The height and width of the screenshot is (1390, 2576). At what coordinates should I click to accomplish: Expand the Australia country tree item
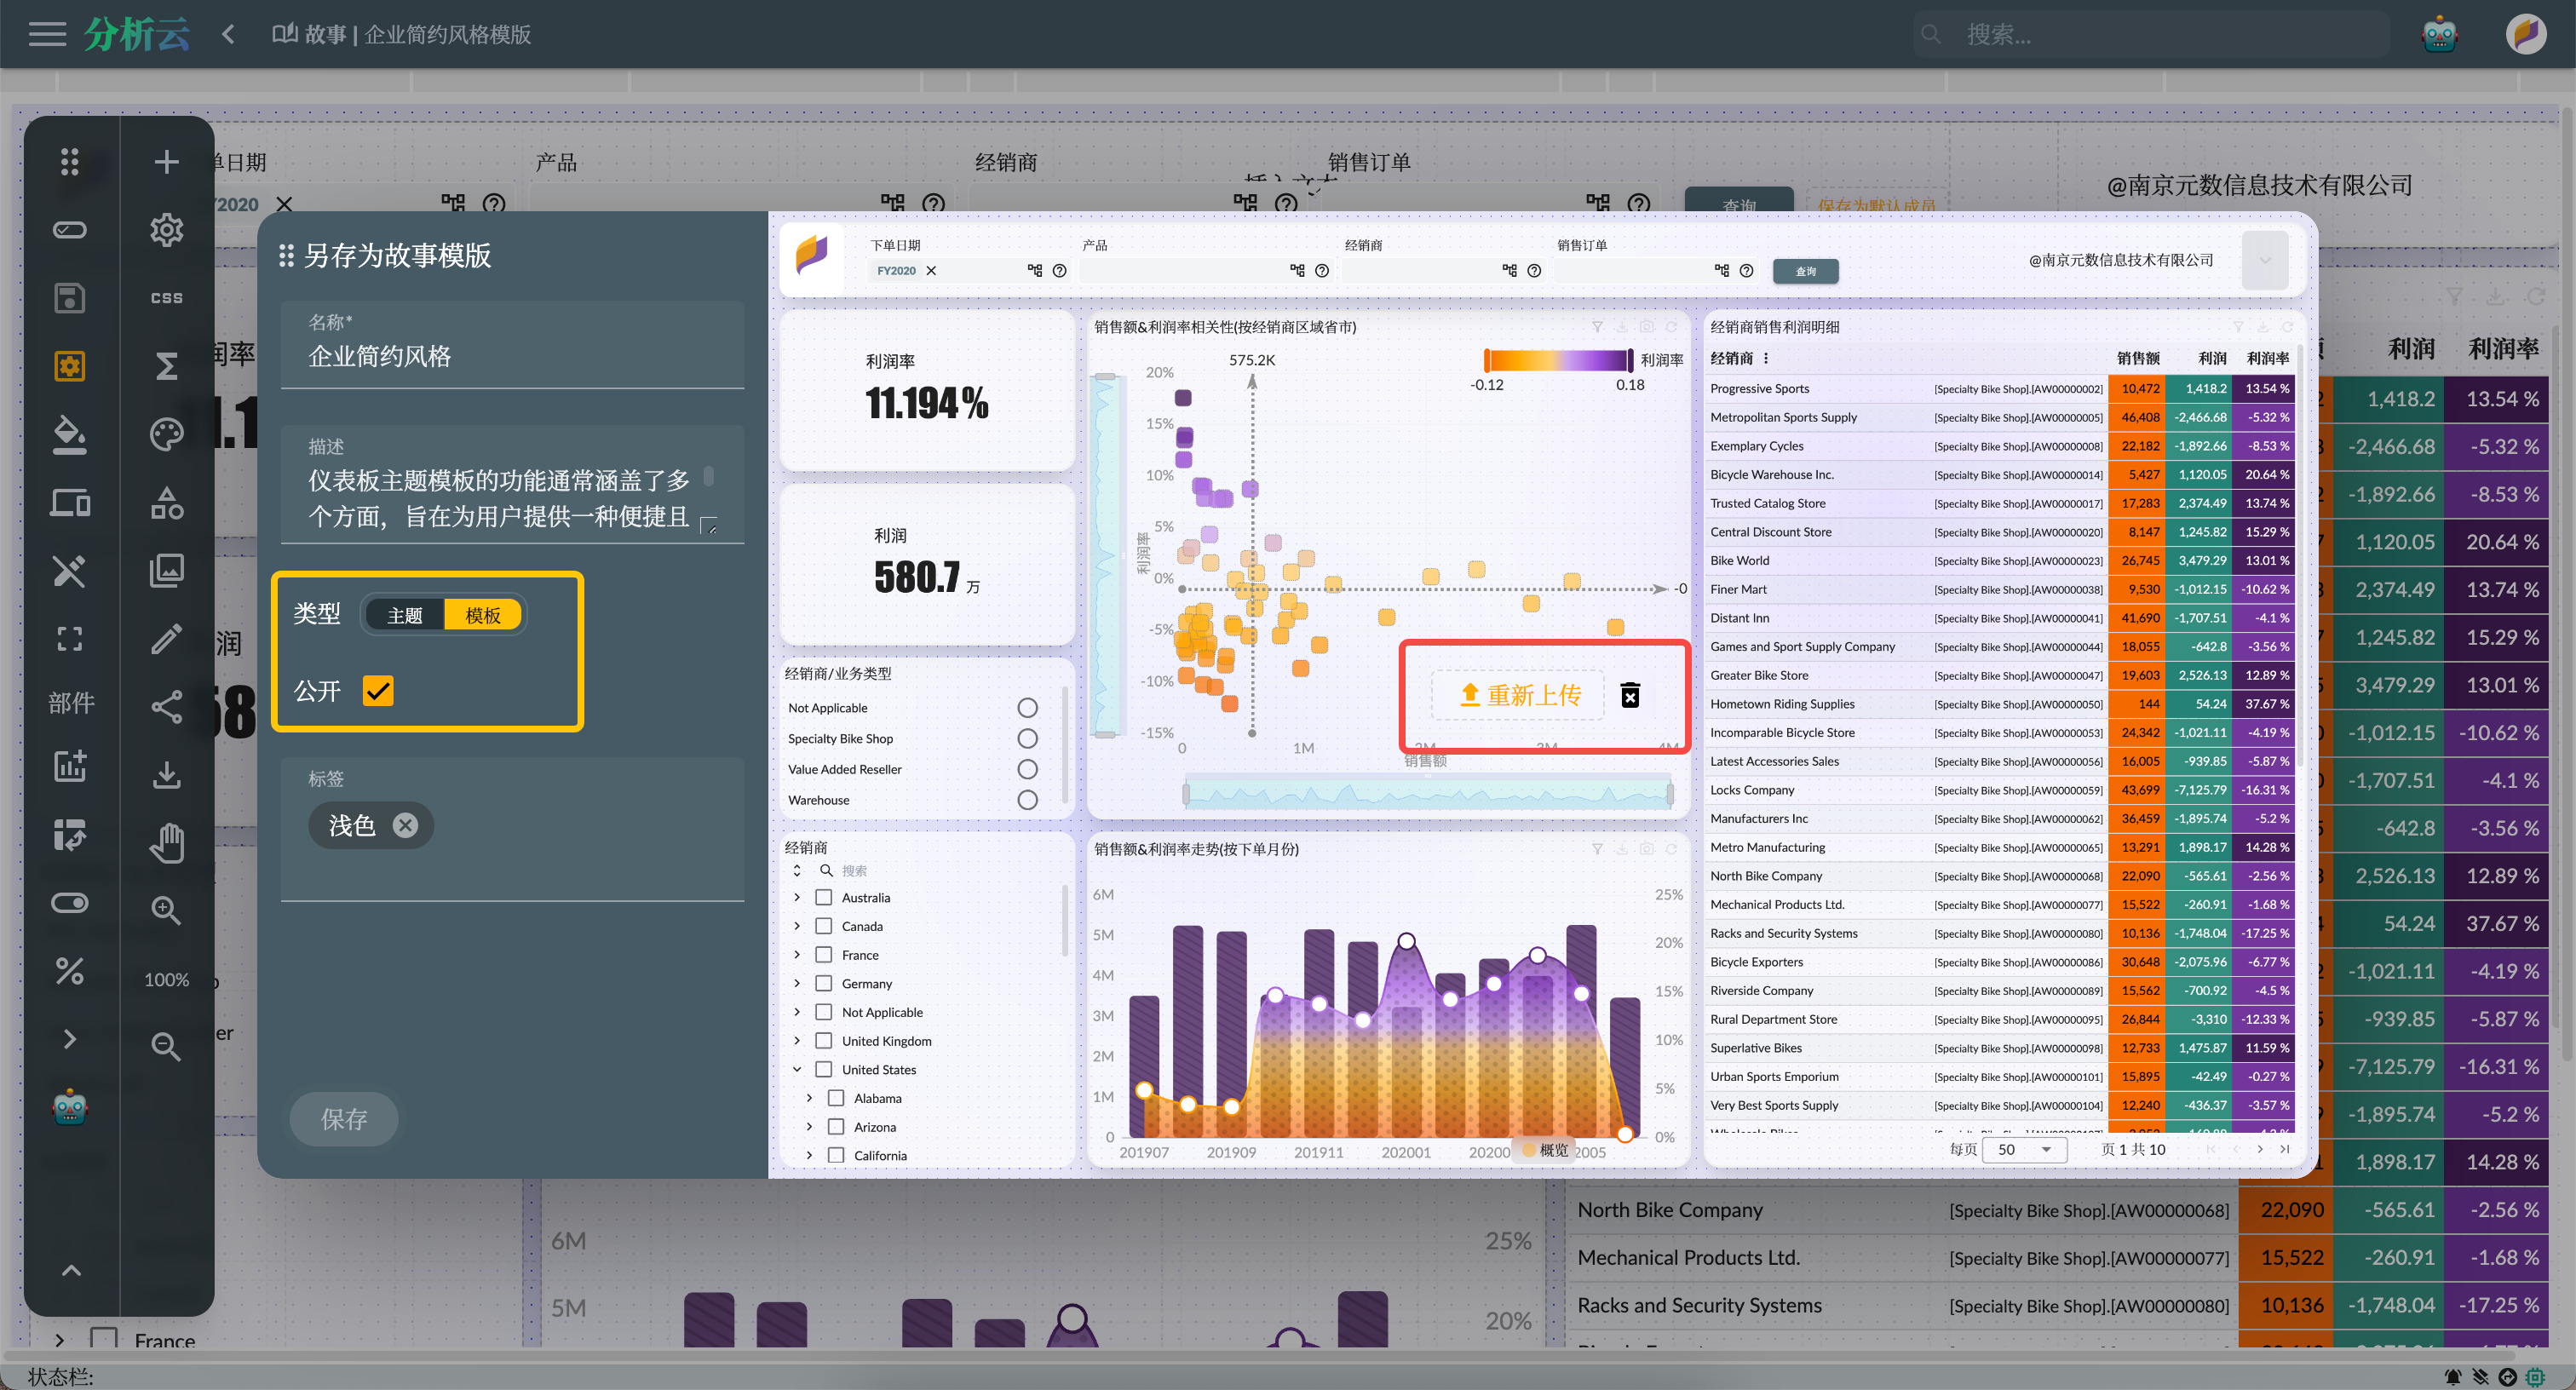coord(797,897)
